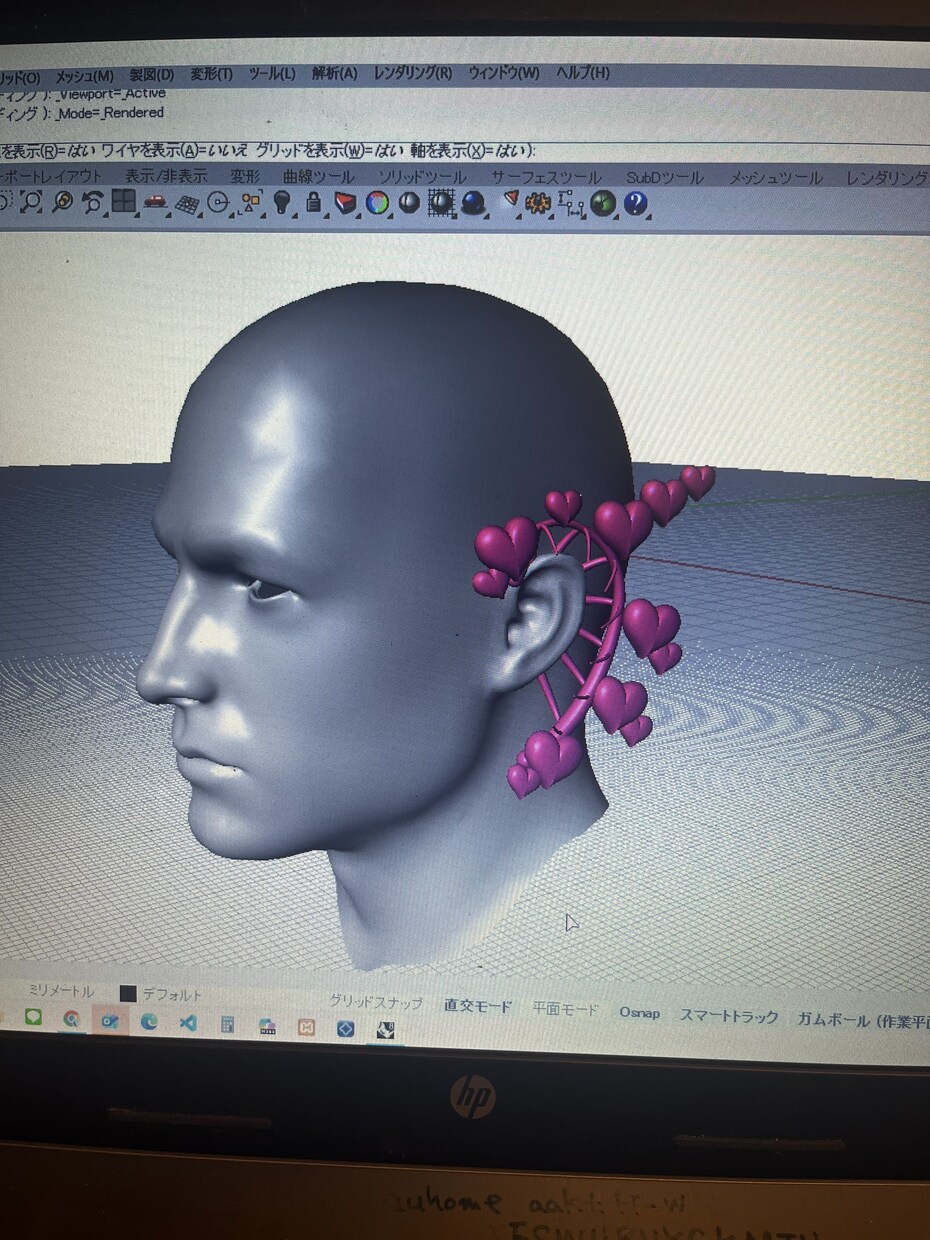Image resolution: width=930 pixels, height=1240 pixels.
Task: Open Microsoft Edge from the taskbar
Action: [149, 1021]
